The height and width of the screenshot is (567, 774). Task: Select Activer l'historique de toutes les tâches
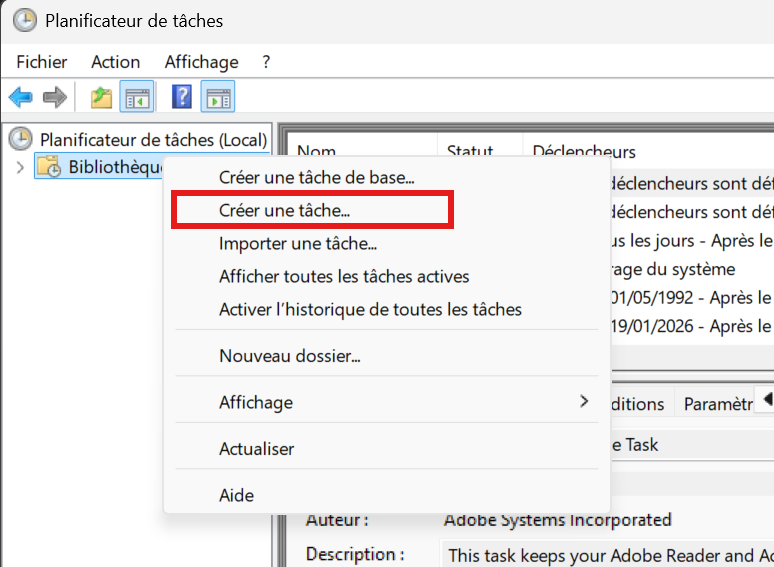coord(387,309)
